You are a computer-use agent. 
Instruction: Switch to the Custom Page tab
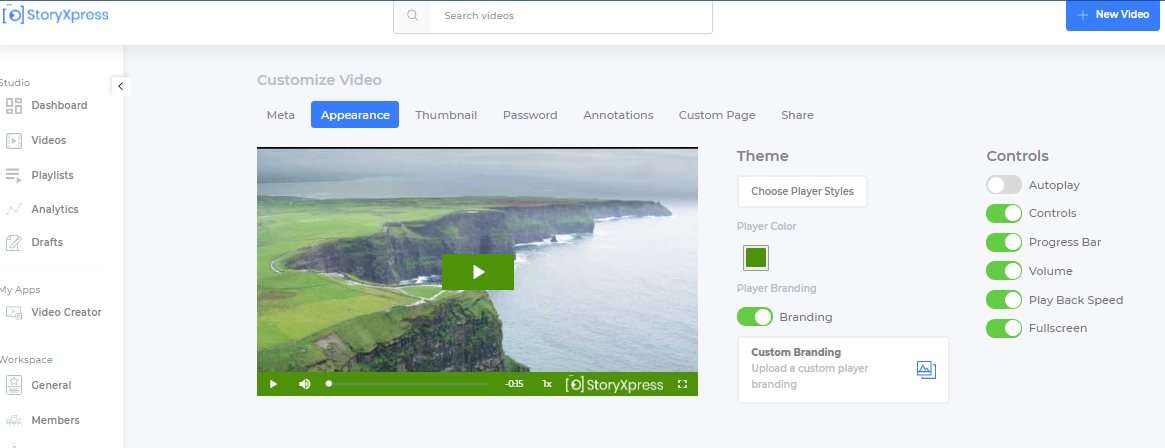coord(717,115)
